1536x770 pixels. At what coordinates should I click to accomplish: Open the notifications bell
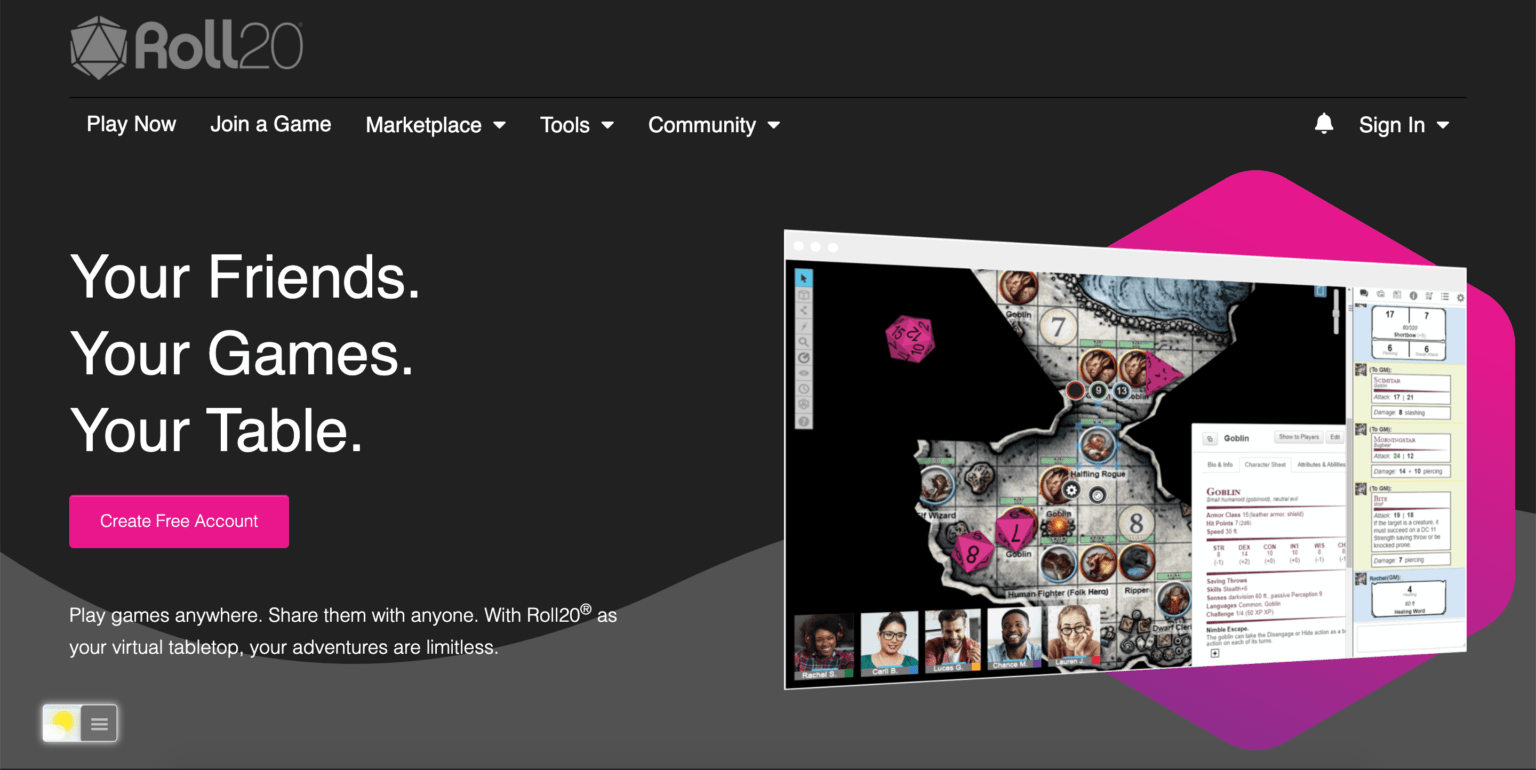(1323, 124)
